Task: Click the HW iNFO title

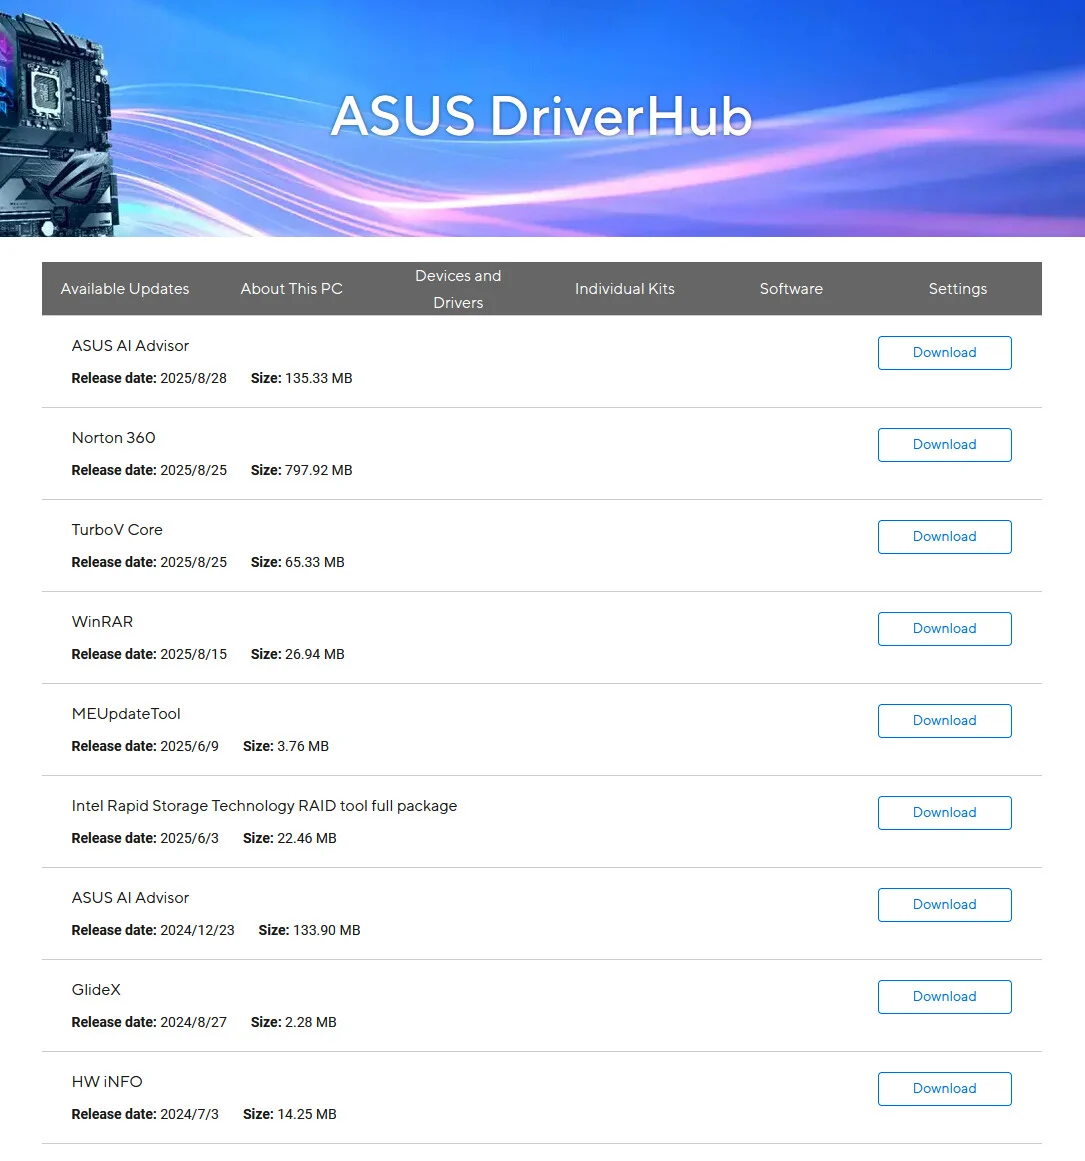Action: coord(107,1082)
